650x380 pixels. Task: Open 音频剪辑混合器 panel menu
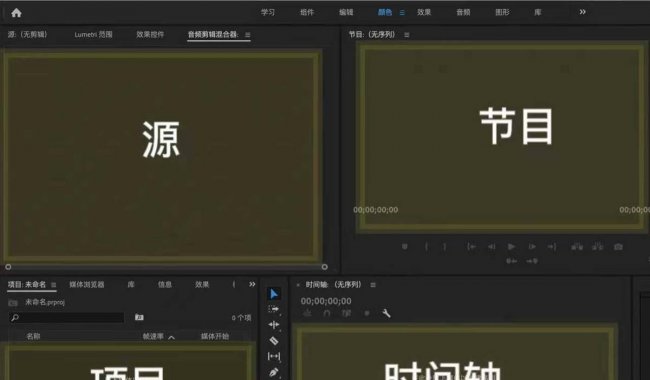point(247,35)
